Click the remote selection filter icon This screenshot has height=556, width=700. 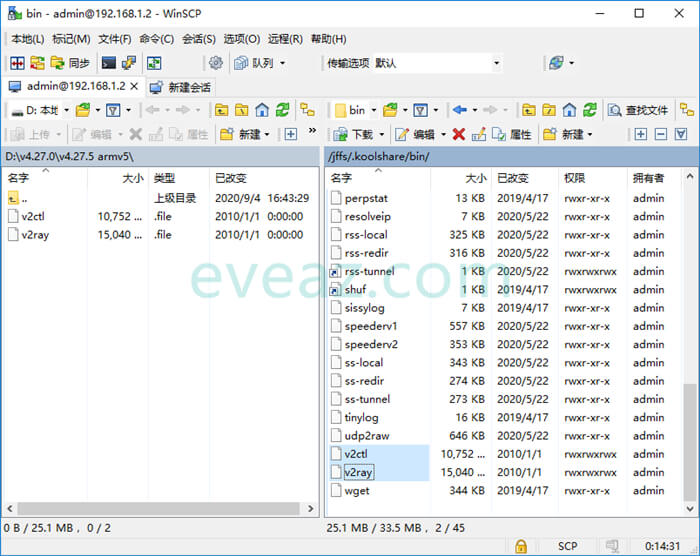681,134
